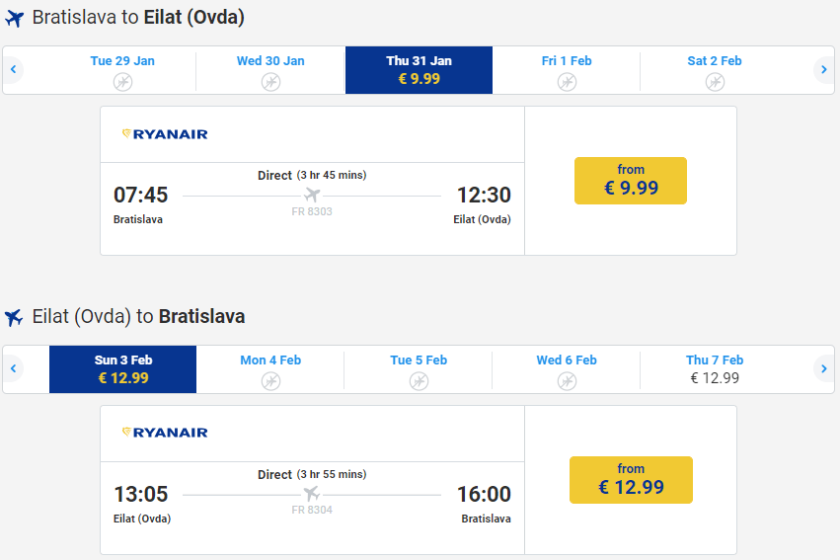Screen dimensions: 840x560
Task: Click the Ryanair logo on return flight card
Action: [165, 433]
